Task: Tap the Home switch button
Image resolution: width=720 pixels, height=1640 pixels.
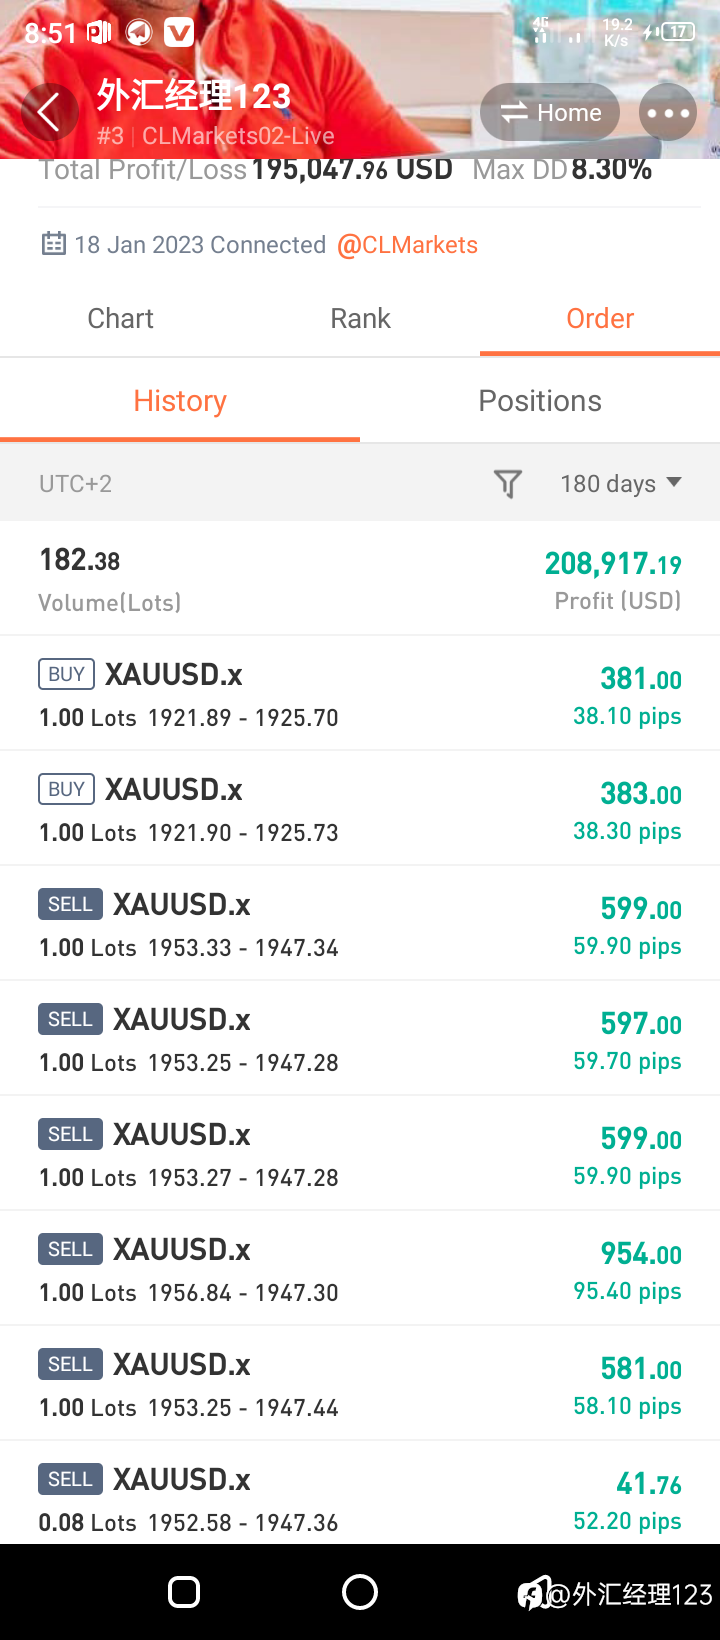Action: point(550,113)
